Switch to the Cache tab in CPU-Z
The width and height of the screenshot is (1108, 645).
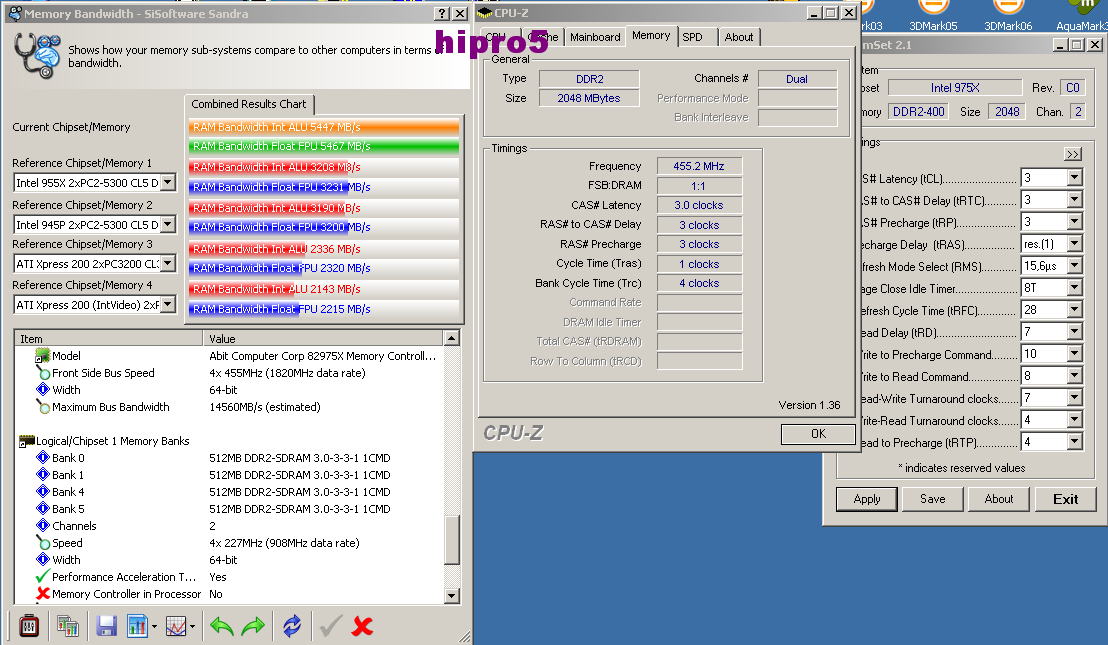544,37
